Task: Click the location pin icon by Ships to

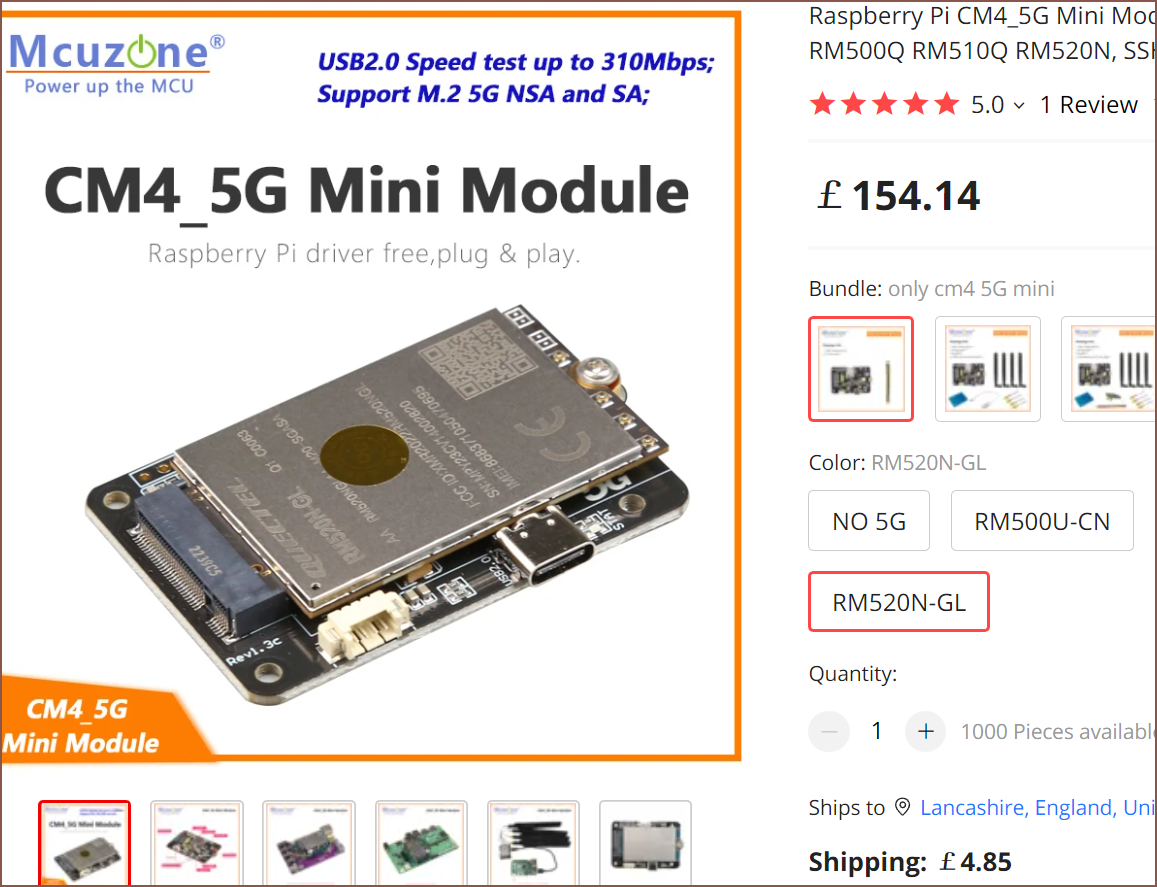Action: (902, 807)
